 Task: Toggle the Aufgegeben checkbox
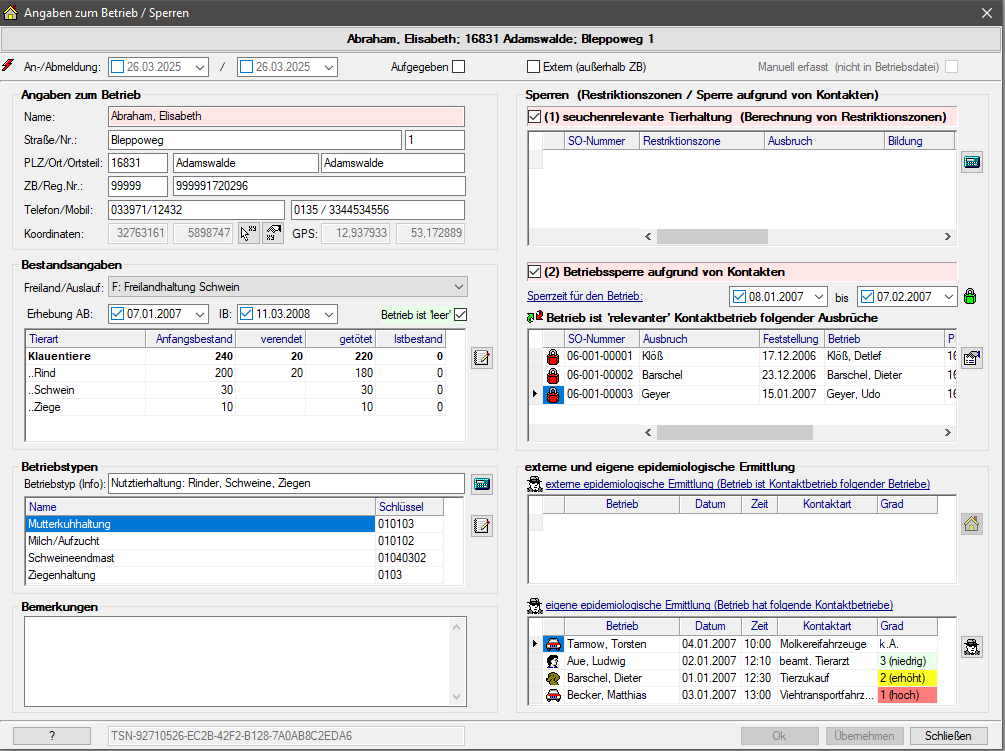[458, 67]
